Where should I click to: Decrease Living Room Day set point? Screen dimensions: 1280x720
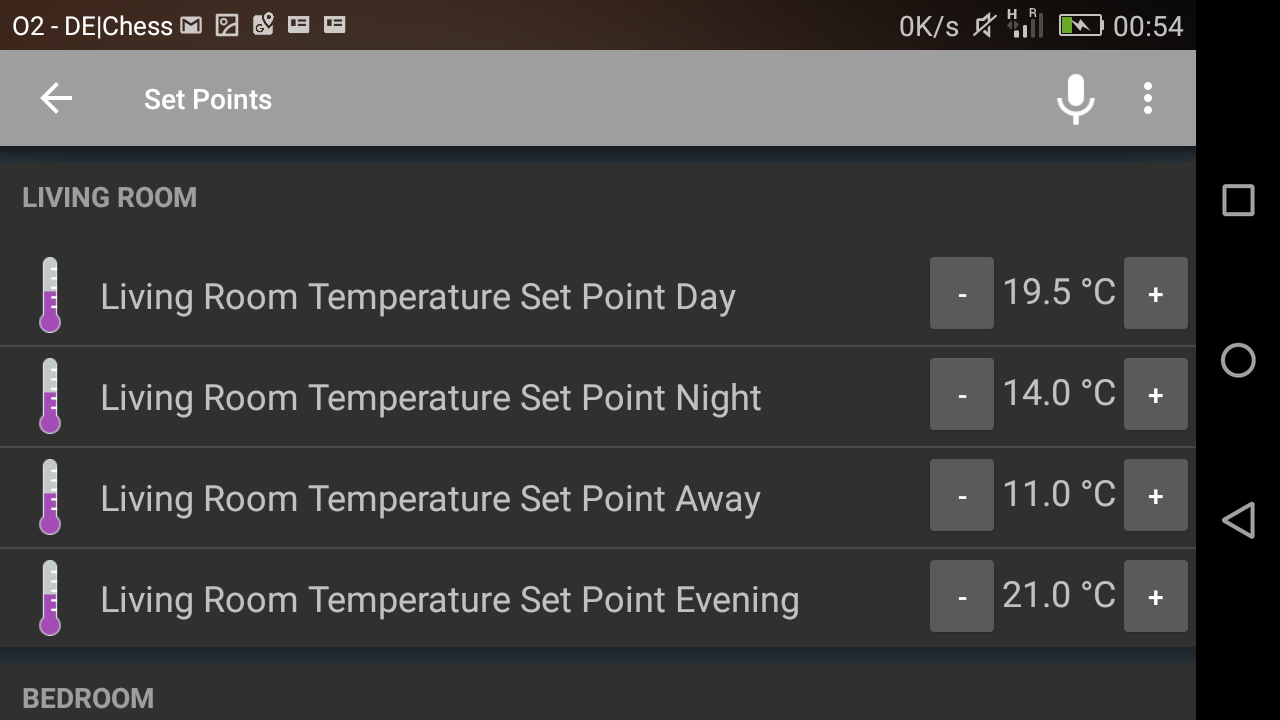pyautogui.click(x=962, y=294)
